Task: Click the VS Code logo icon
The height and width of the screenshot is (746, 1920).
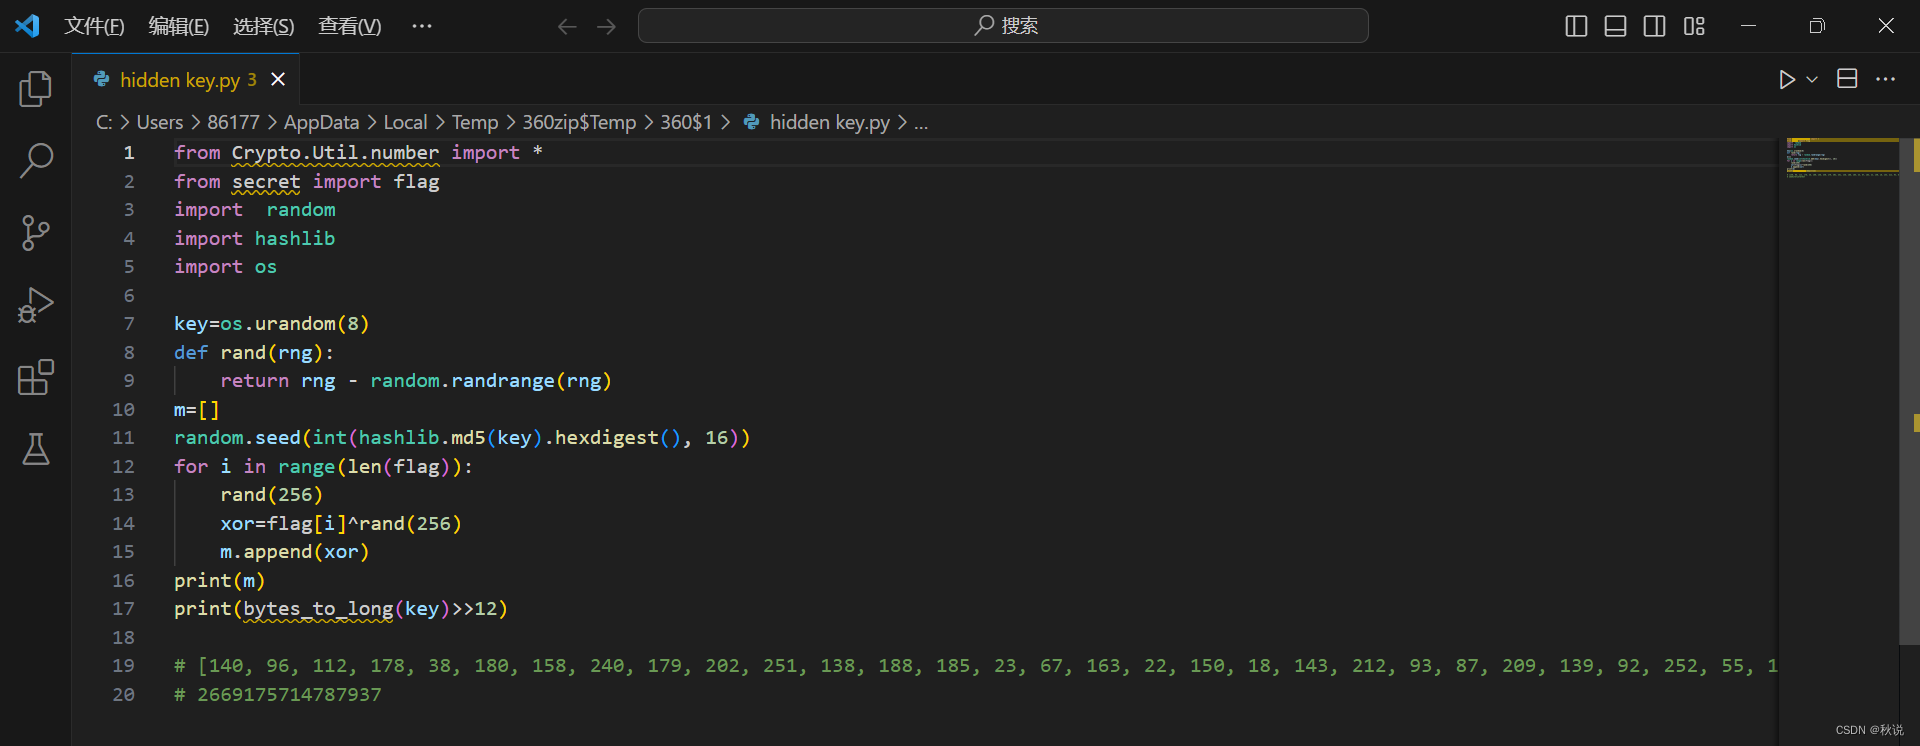Action: [27, 26]
